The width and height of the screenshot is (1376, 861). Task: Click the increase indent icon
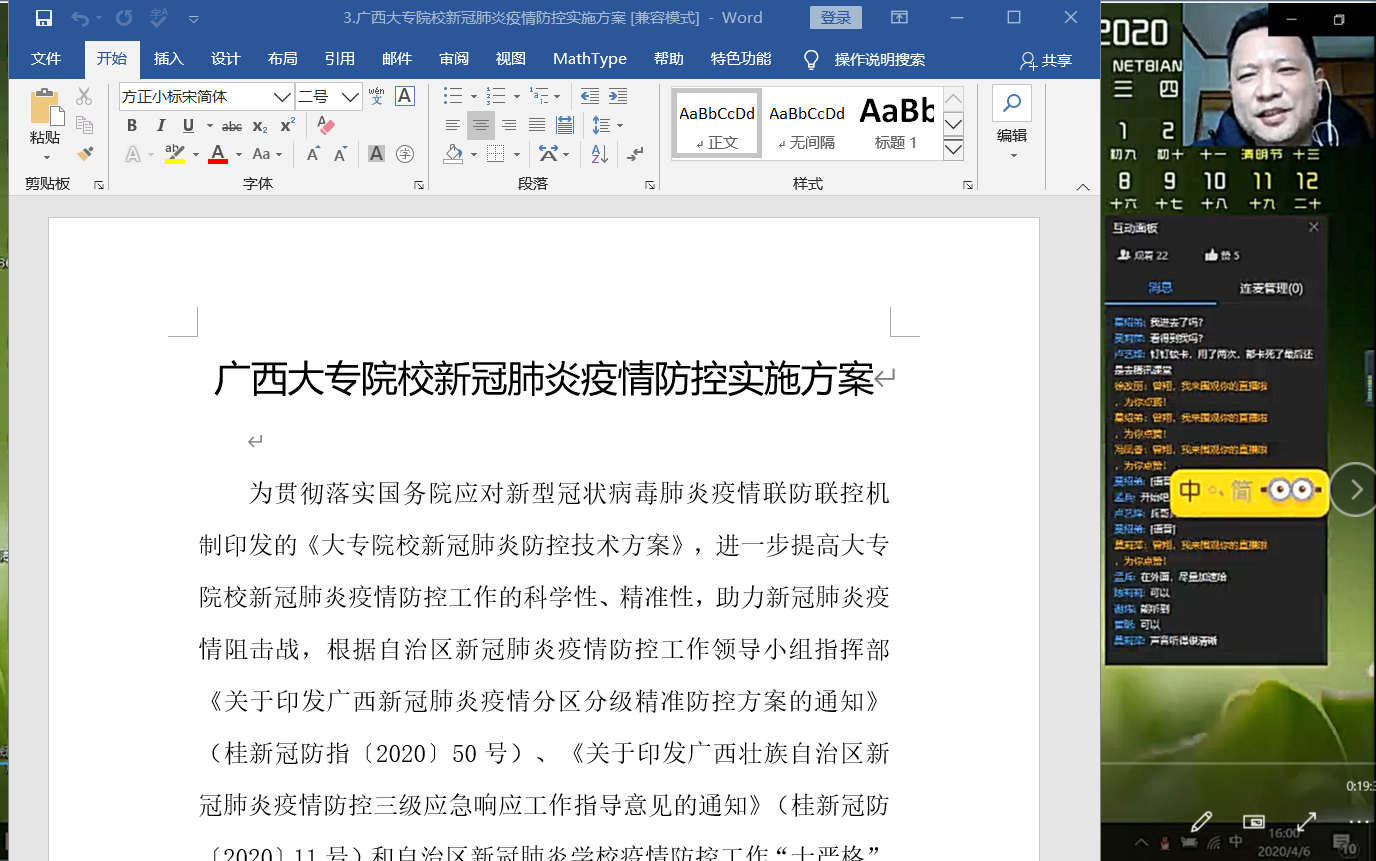(x=618, y=97)
